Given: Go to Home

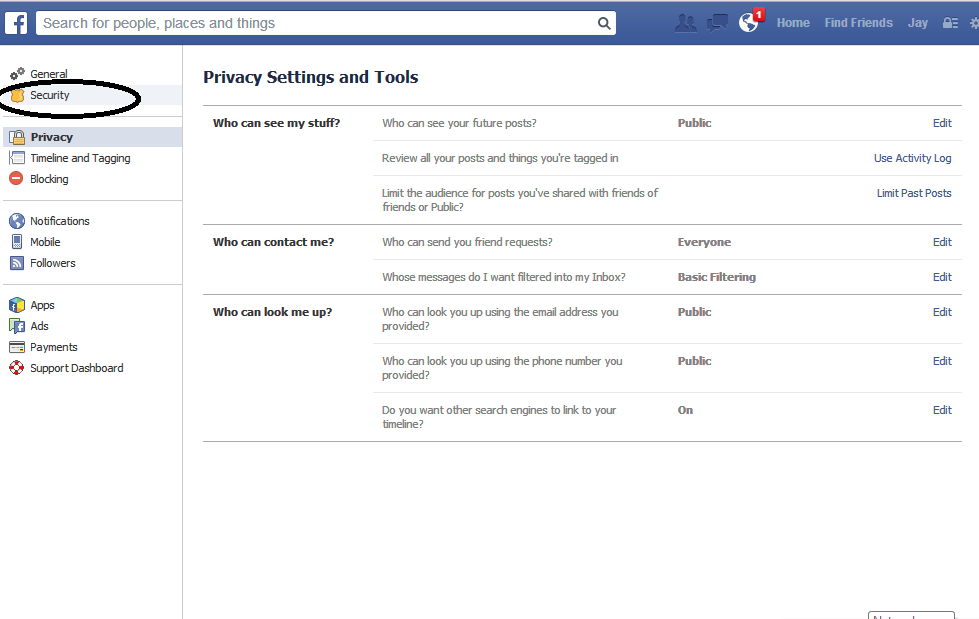Looking at the screenshot, I should coord(793,21).
